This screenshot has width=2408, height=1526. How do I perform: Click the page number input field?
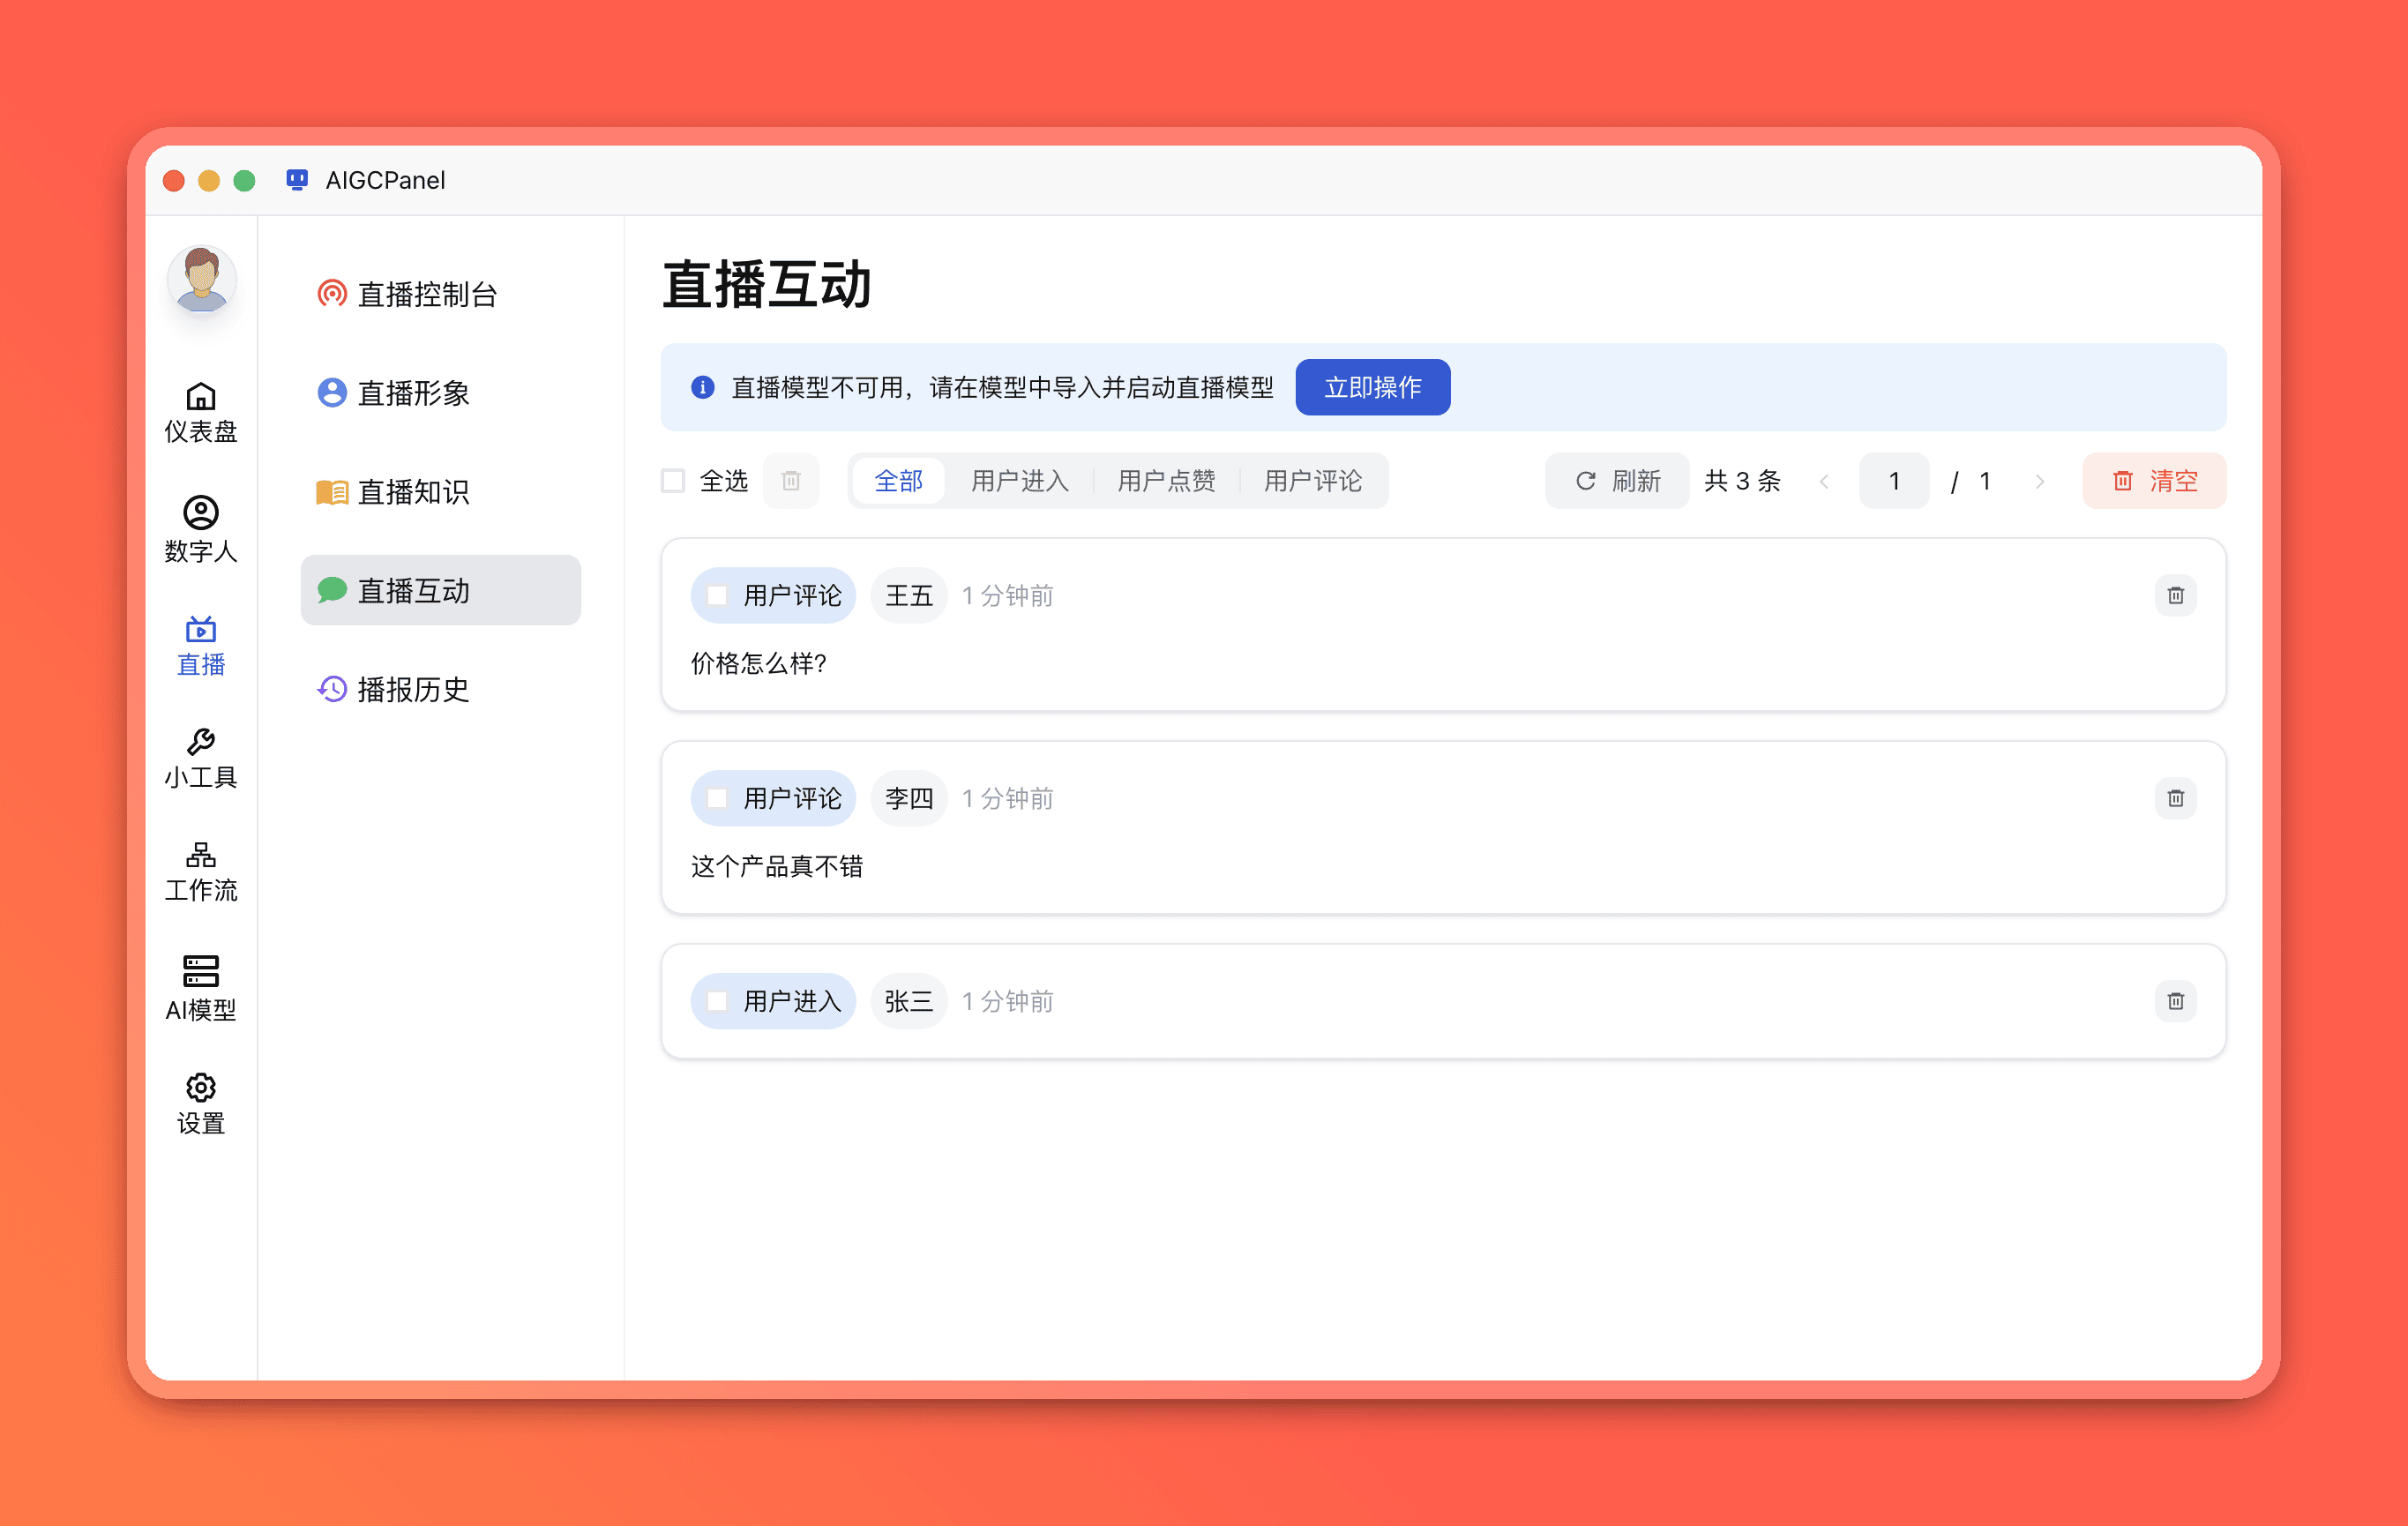(x=1894, y=481)
